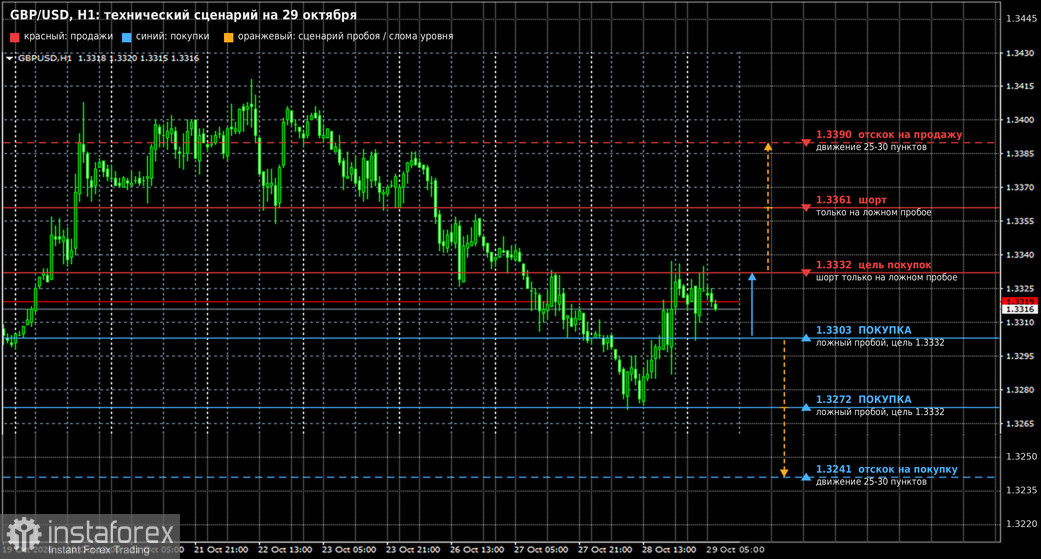Click the 29 Oct 05:00 time axis label
Viewport: 1041px width, 559px height.
click(735, 550)
